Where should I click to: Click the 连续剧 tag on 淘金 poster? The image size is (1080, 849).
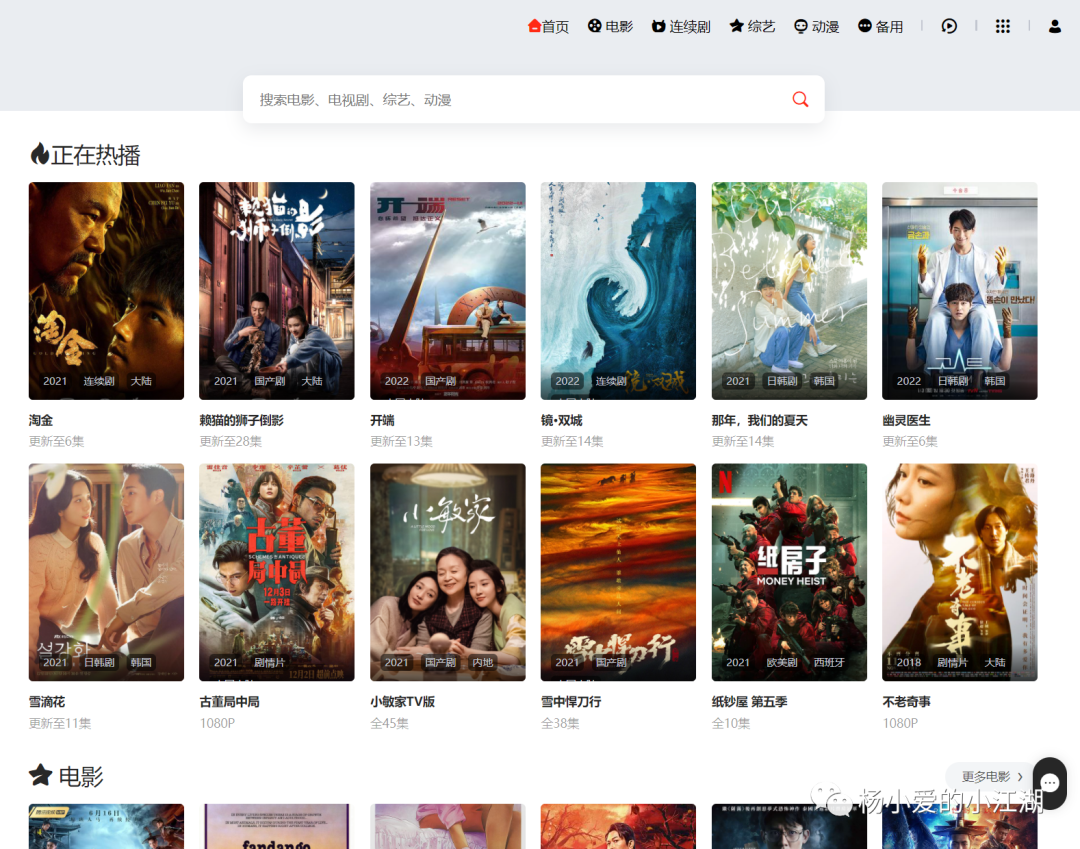pyautogui.click(x=98, y=381)
